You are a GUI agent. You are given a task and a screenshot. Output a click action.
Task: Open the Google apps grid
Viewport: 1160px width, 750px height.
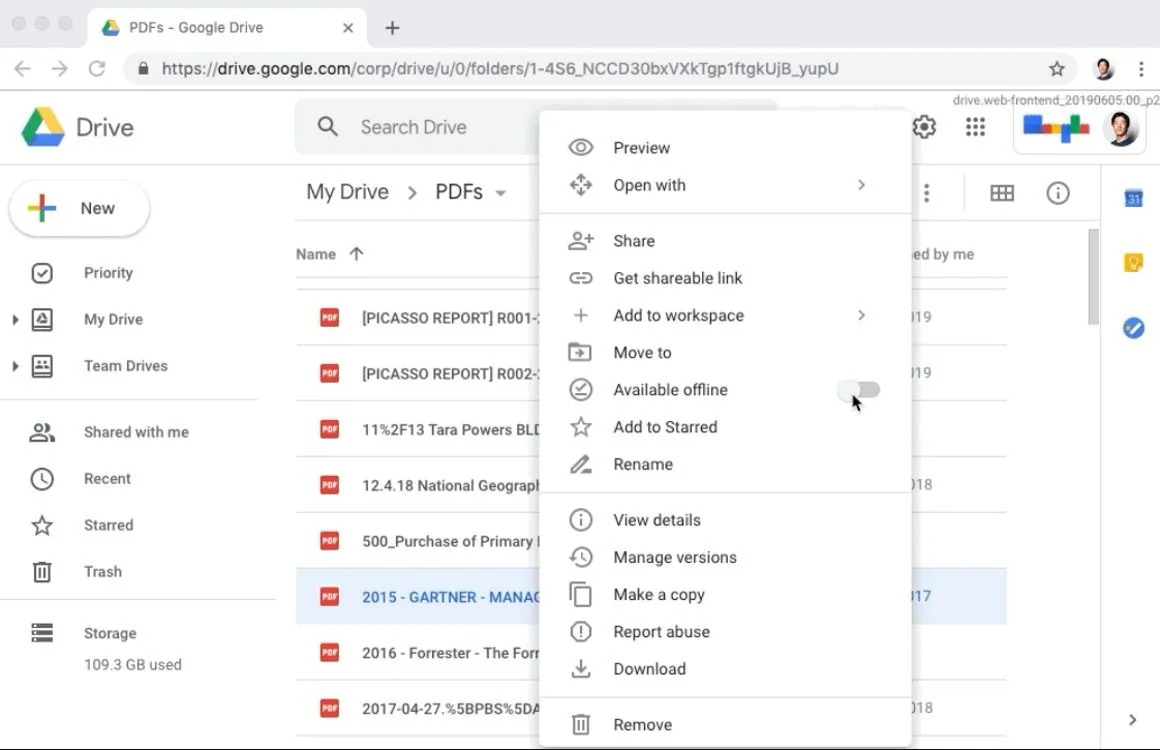tap(975, 127)
